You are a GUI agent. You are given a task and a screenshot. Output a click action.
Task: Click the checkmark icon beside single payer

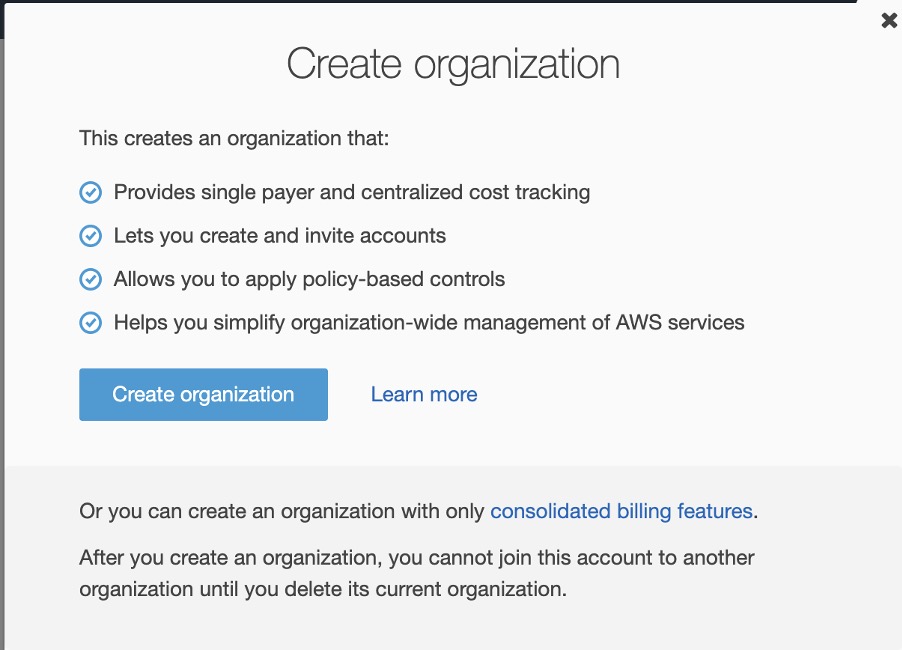(90, 192)
